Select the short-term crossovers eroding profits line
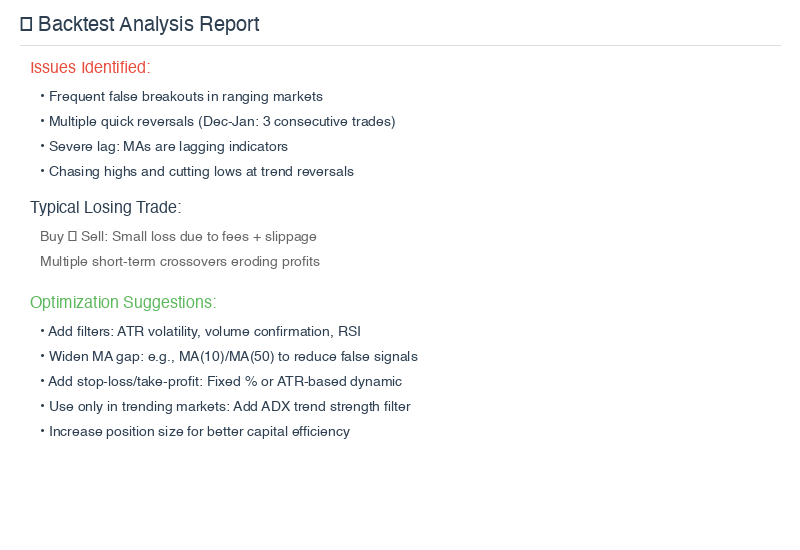 pos(180,262)
